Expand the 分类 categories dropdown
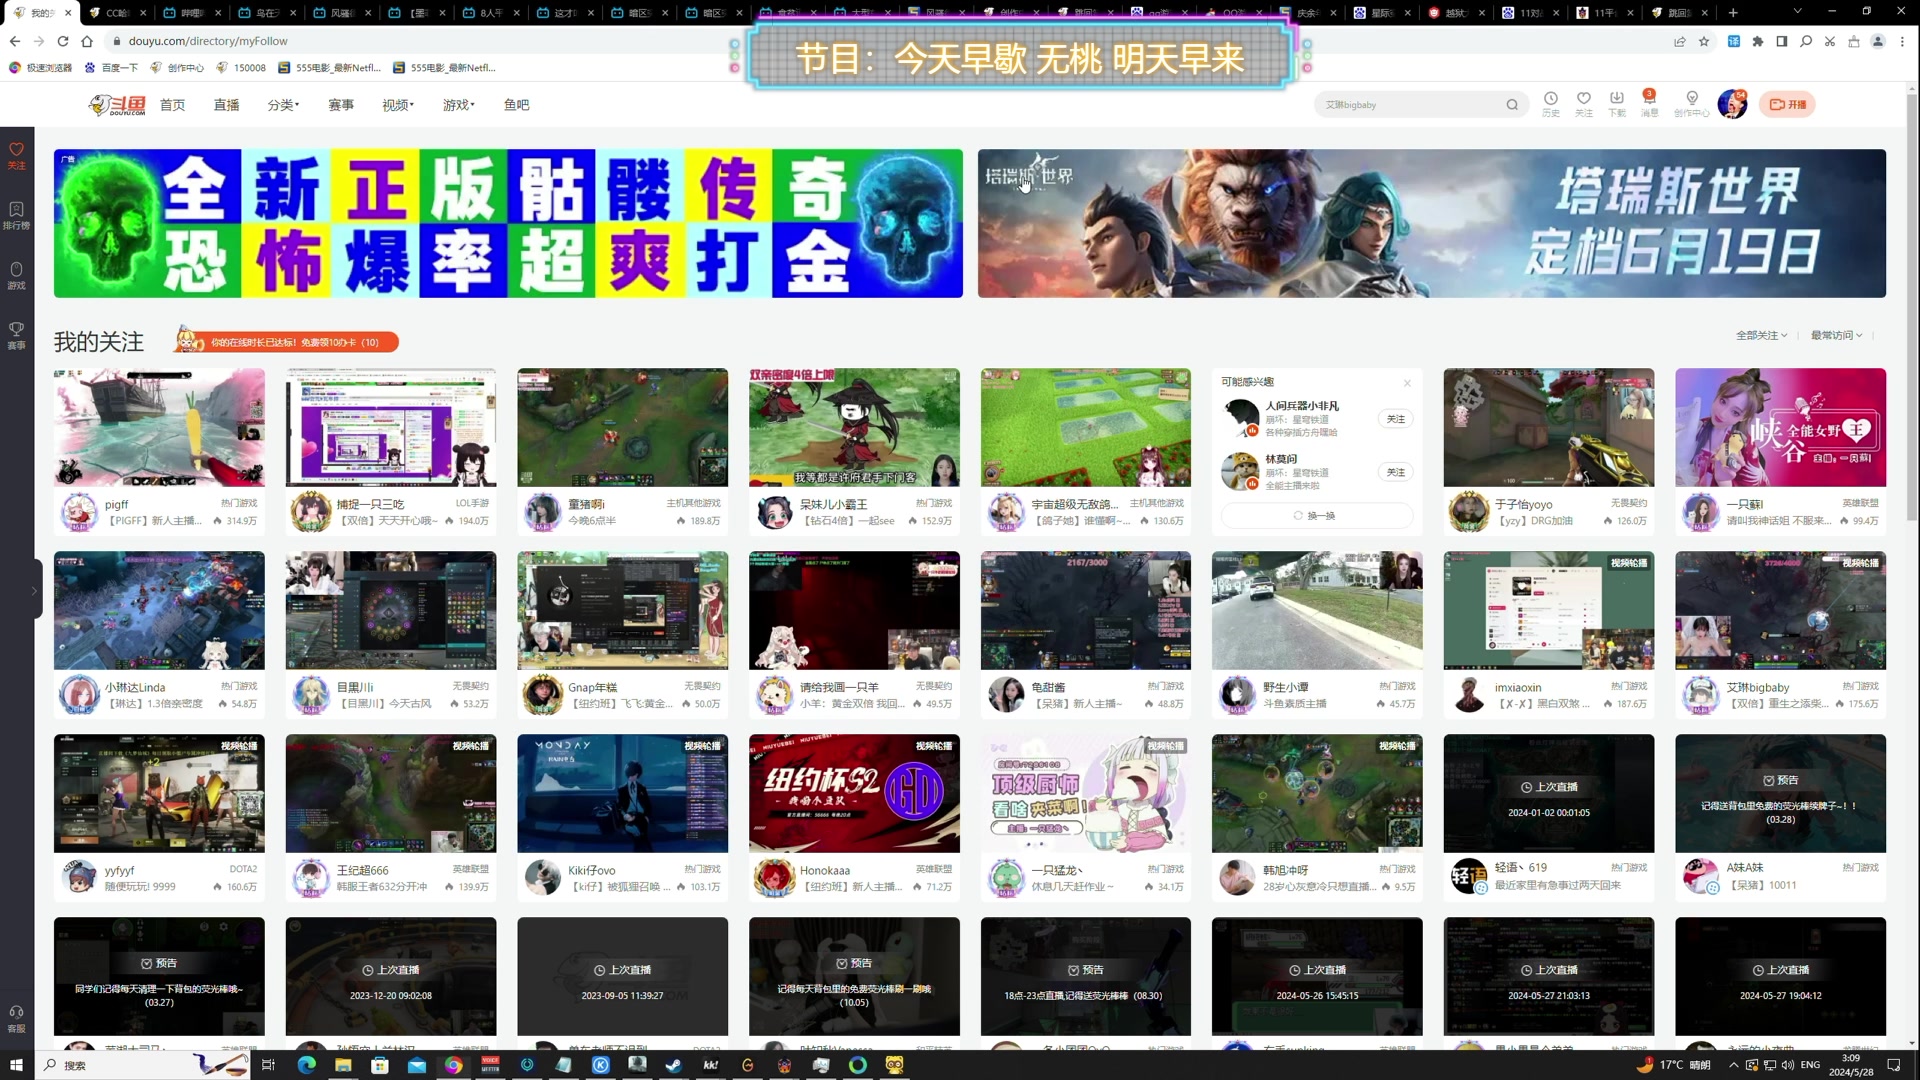 pyautogui.click(x=283, y=104)
